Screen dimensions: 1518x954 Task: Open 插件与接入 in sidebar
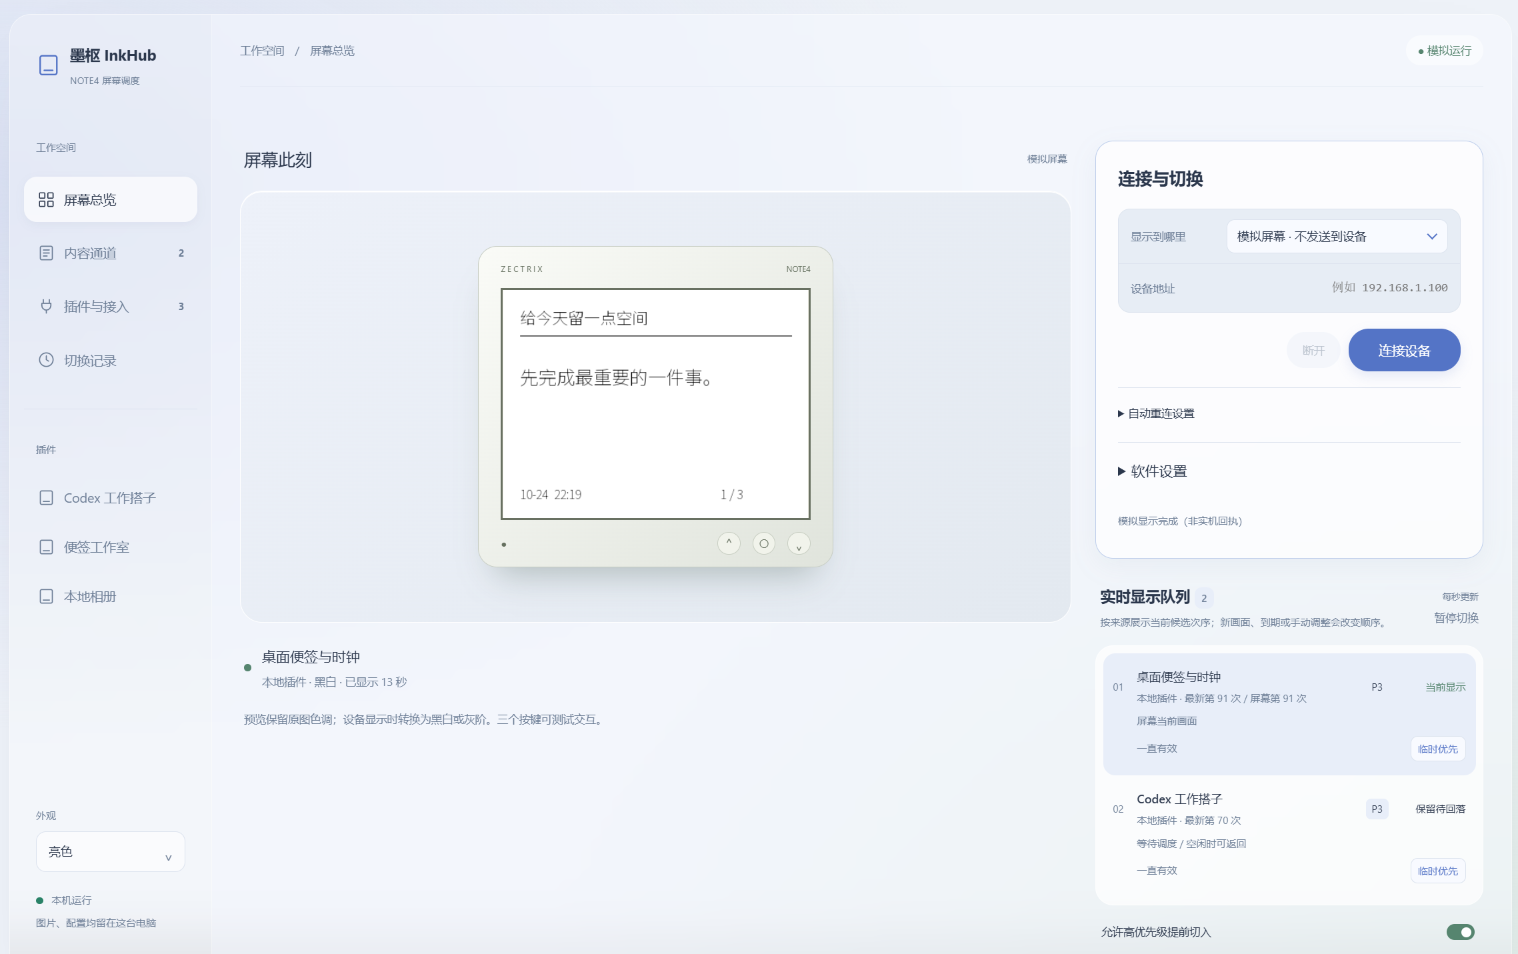click(x=110, y=307)
